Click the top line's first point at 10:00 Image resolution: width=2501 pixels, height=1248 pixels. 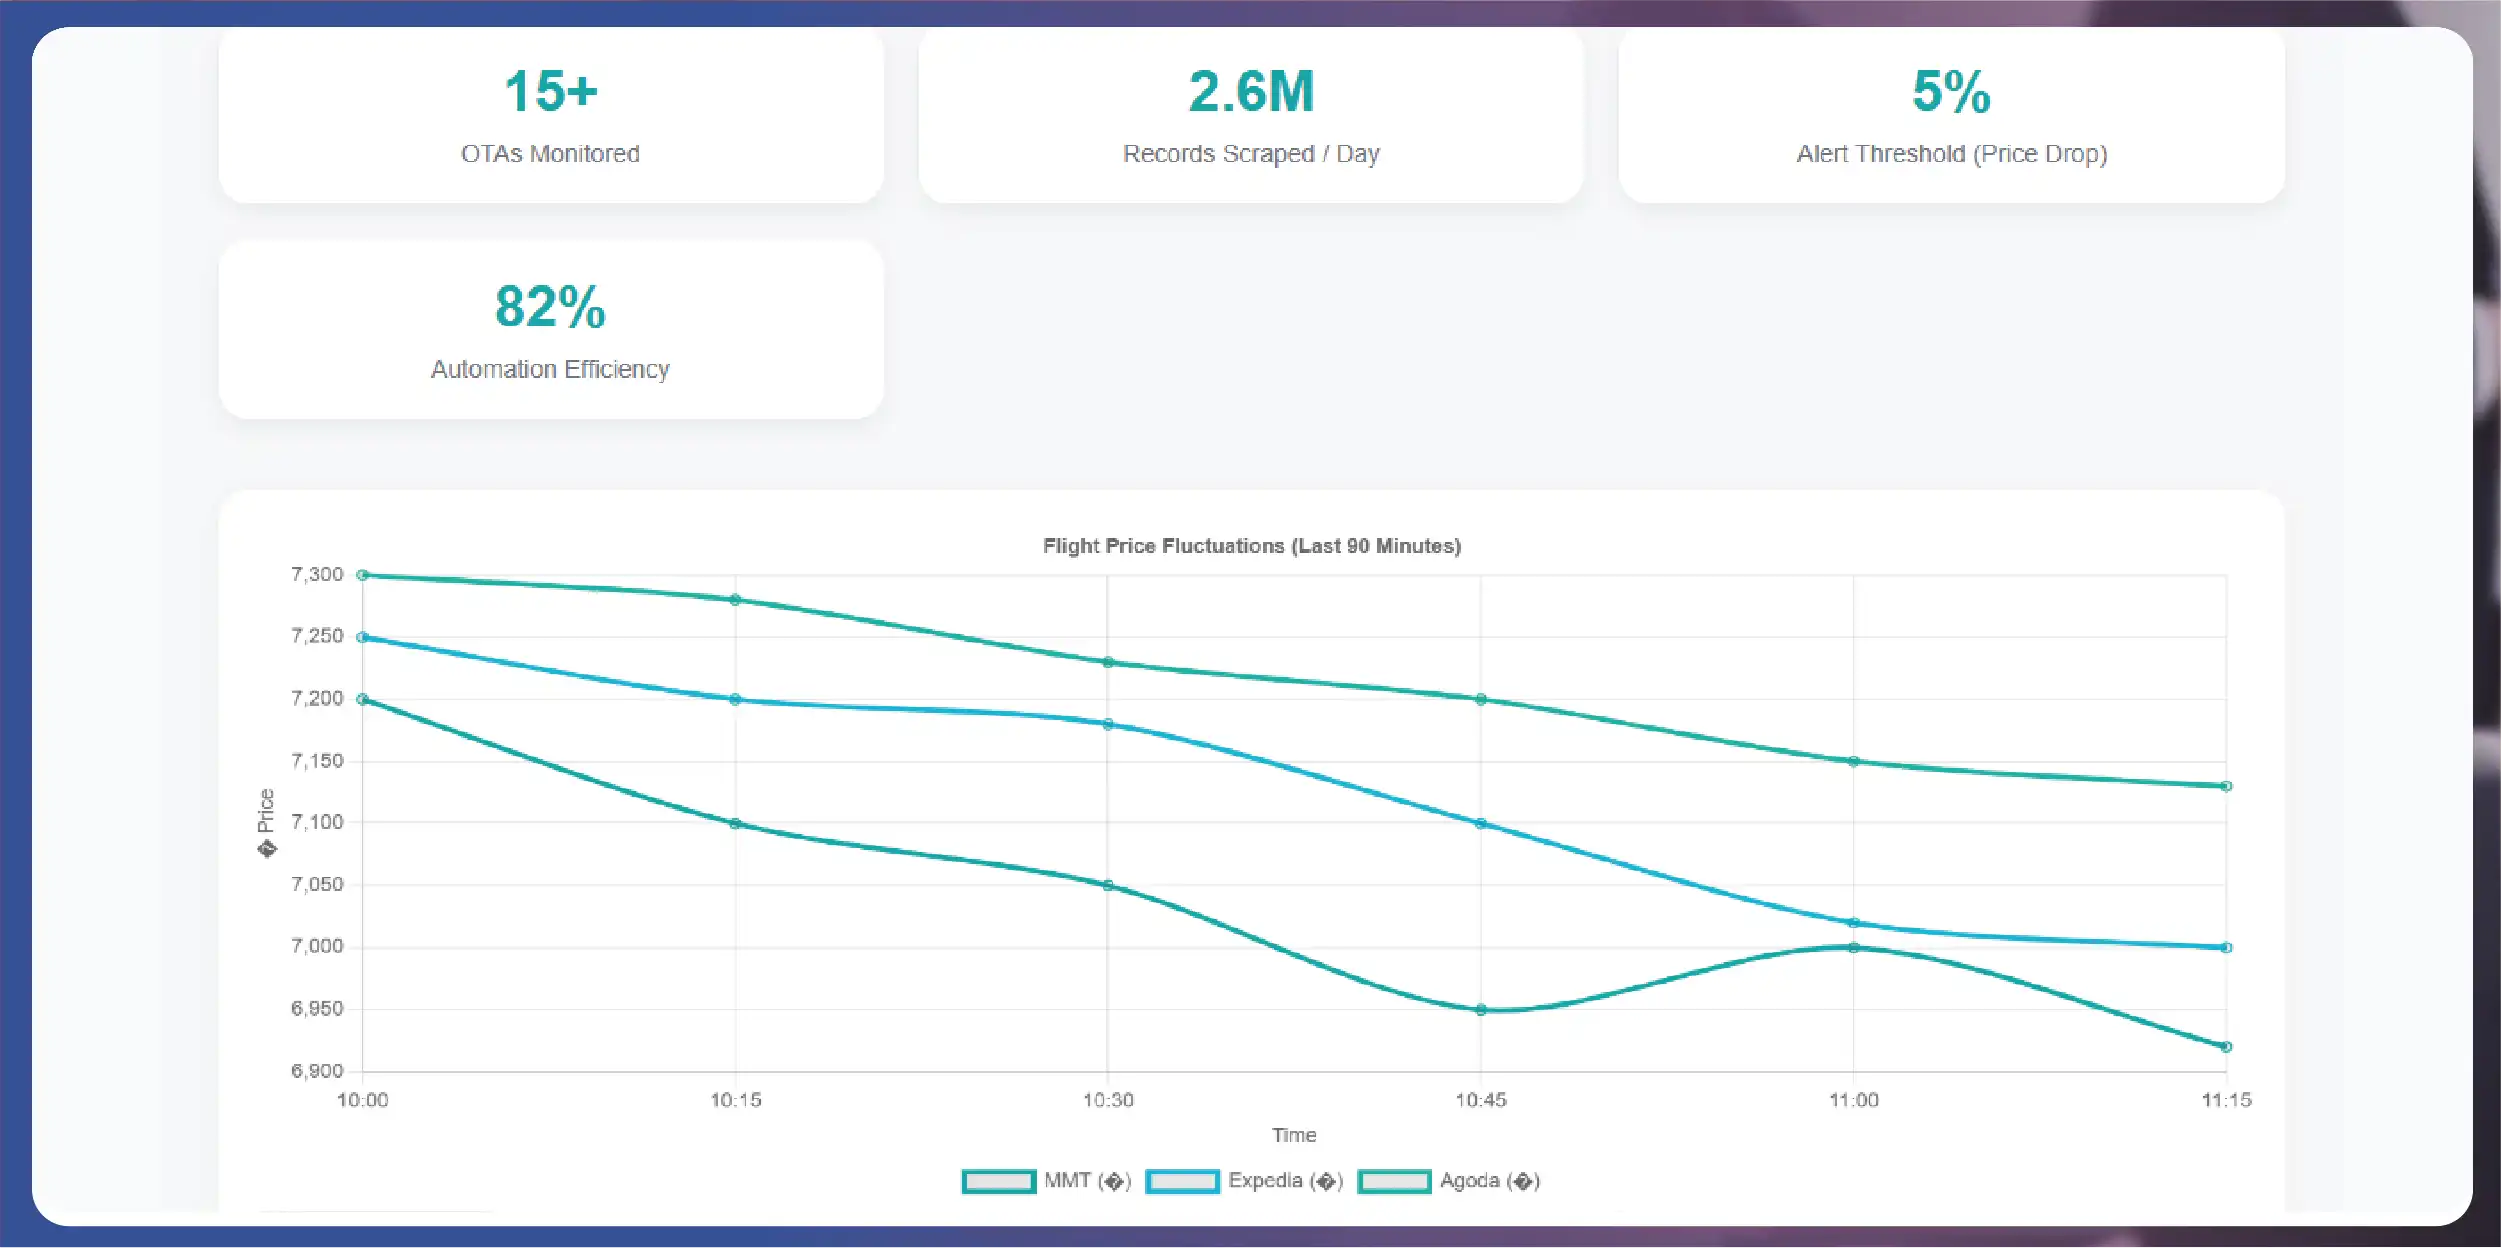coord(363,575)
